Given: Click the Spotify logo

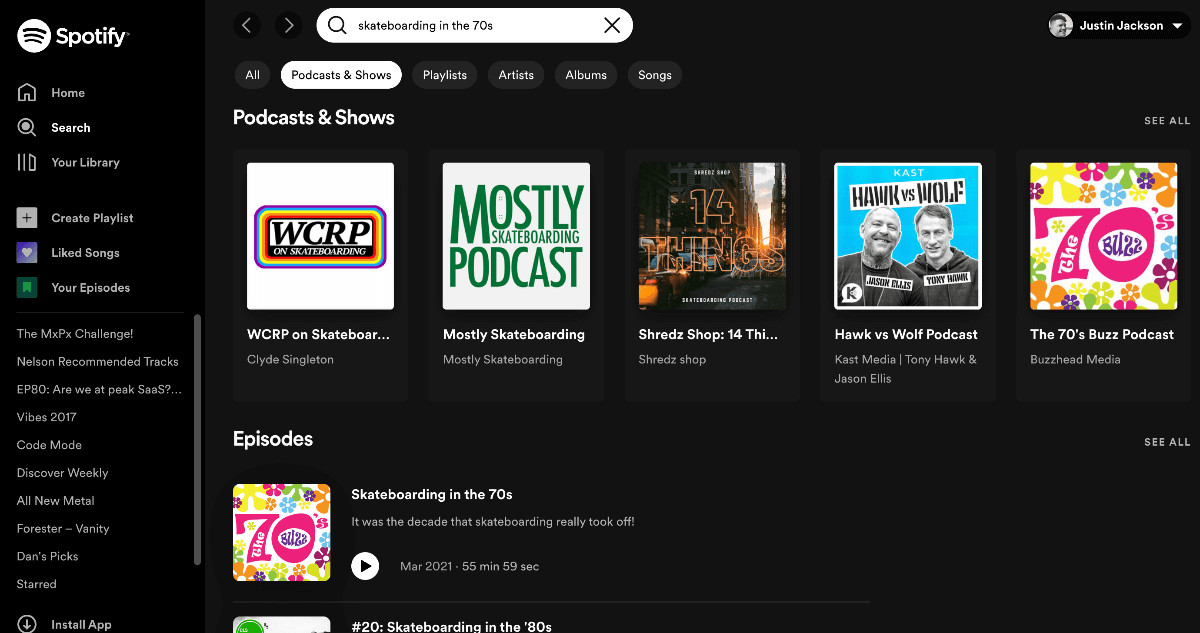Looking at the screenshot, I should pyautogui.click(x=72, y=37).
